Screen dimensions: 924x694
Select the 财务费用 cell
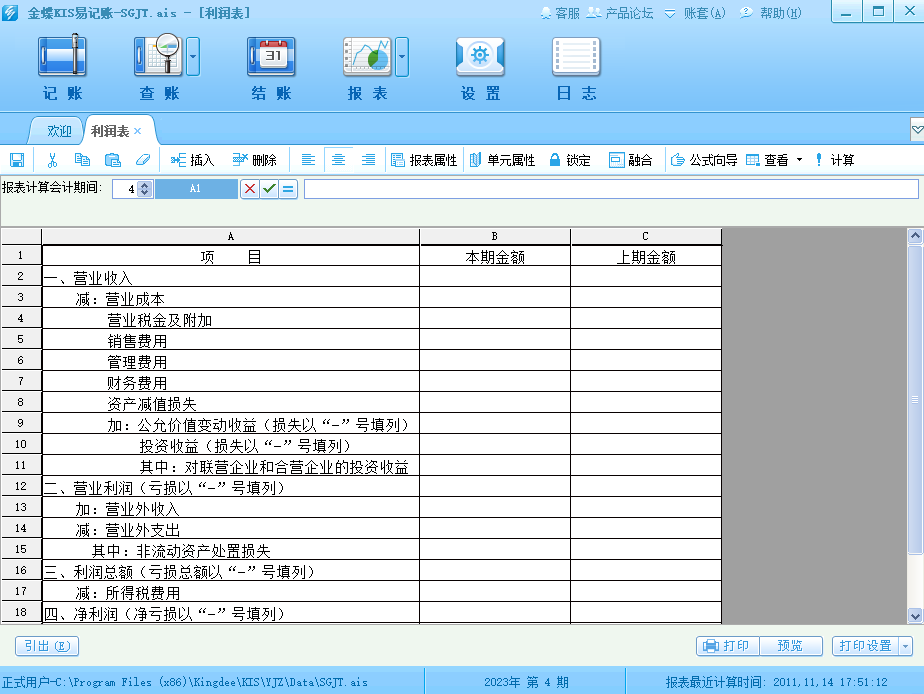[230, 381]
